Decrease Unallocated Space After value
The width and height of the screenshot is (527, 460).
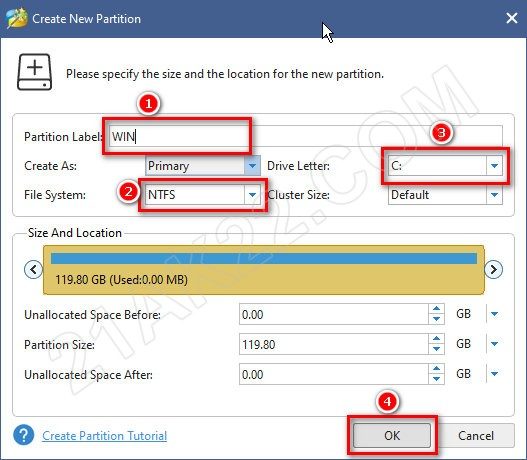[437, 379]
